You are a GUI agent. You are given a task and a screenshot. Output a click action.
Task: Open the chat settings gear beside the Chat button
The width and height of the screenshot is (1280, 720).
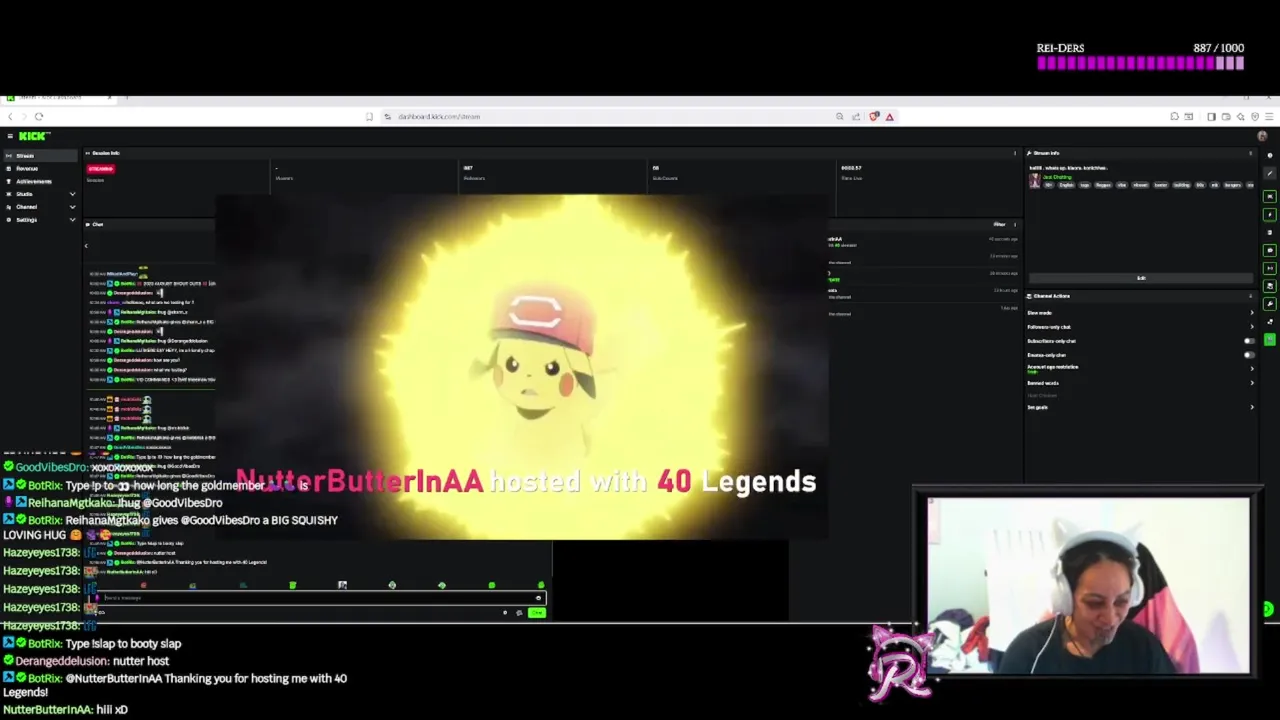(x=518, y=613)
